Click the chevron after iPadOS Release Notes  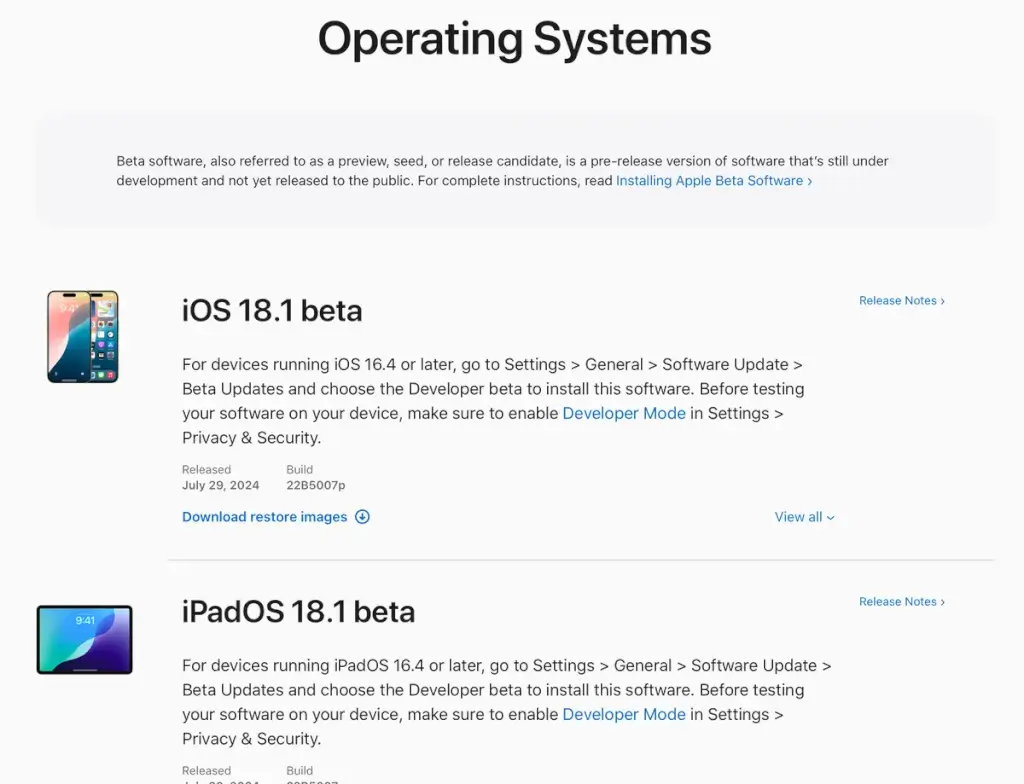[x=942, y=602]
